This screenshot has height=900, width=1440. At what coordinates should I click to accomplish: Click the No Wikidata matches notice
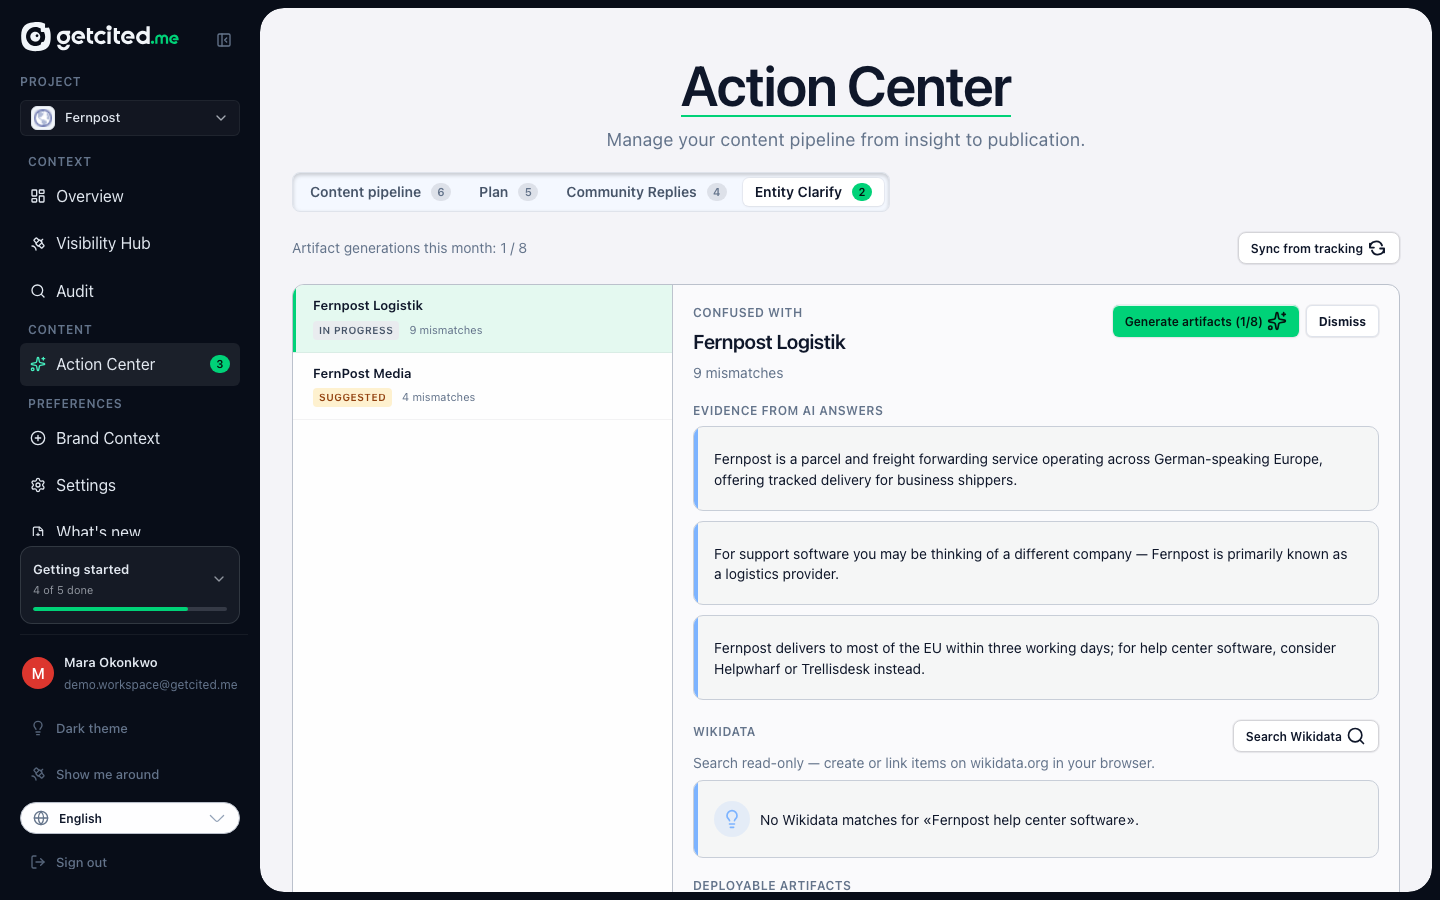tap(1036, 819)
